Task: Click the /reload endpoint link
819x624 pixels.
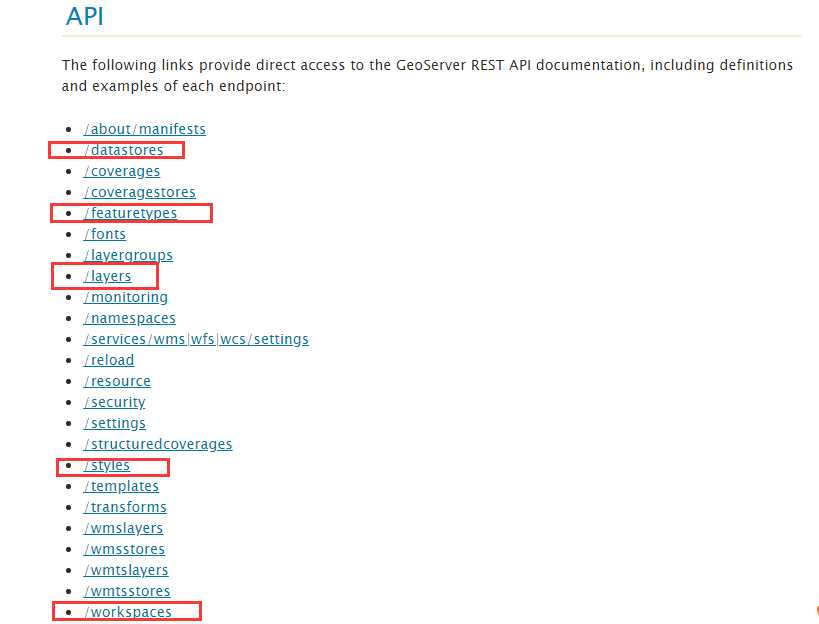Action: coord(109,360)
